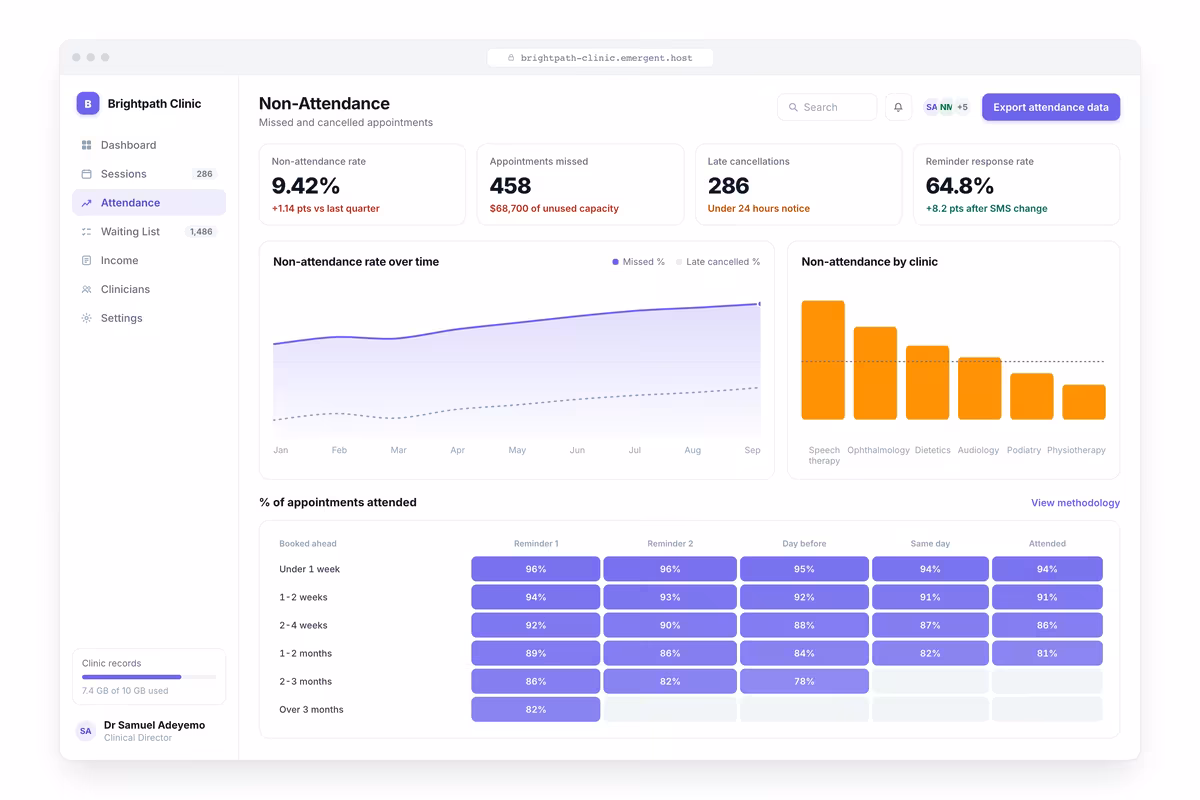The height and width of the screenshot is (800, 1200).
Task: Navigate to Clinicians
Action: point(149,289)
